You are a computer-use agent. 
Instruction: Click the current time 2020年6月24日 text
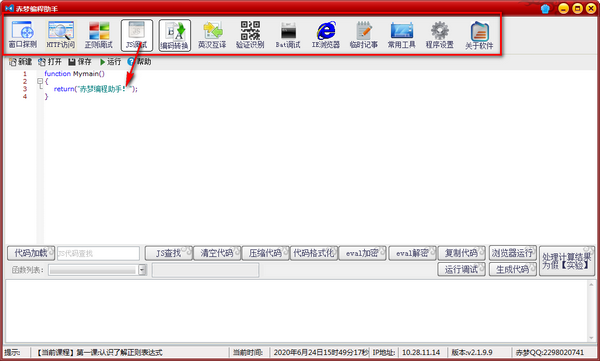click(x=321, y=352)
